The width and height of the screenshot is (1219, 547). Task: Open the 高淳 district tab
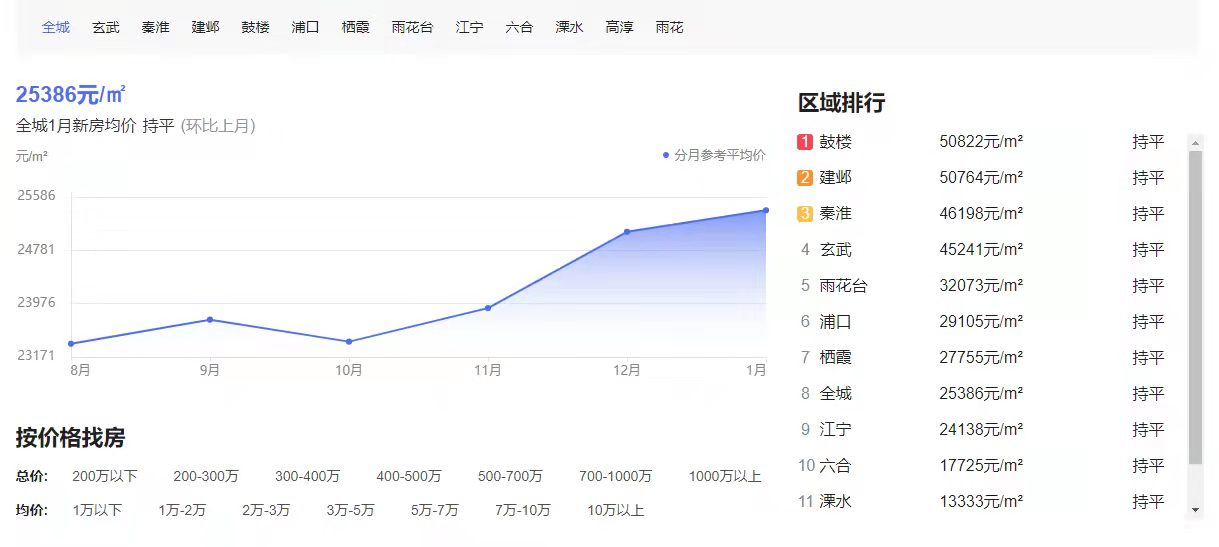click(x=620, y=28)
